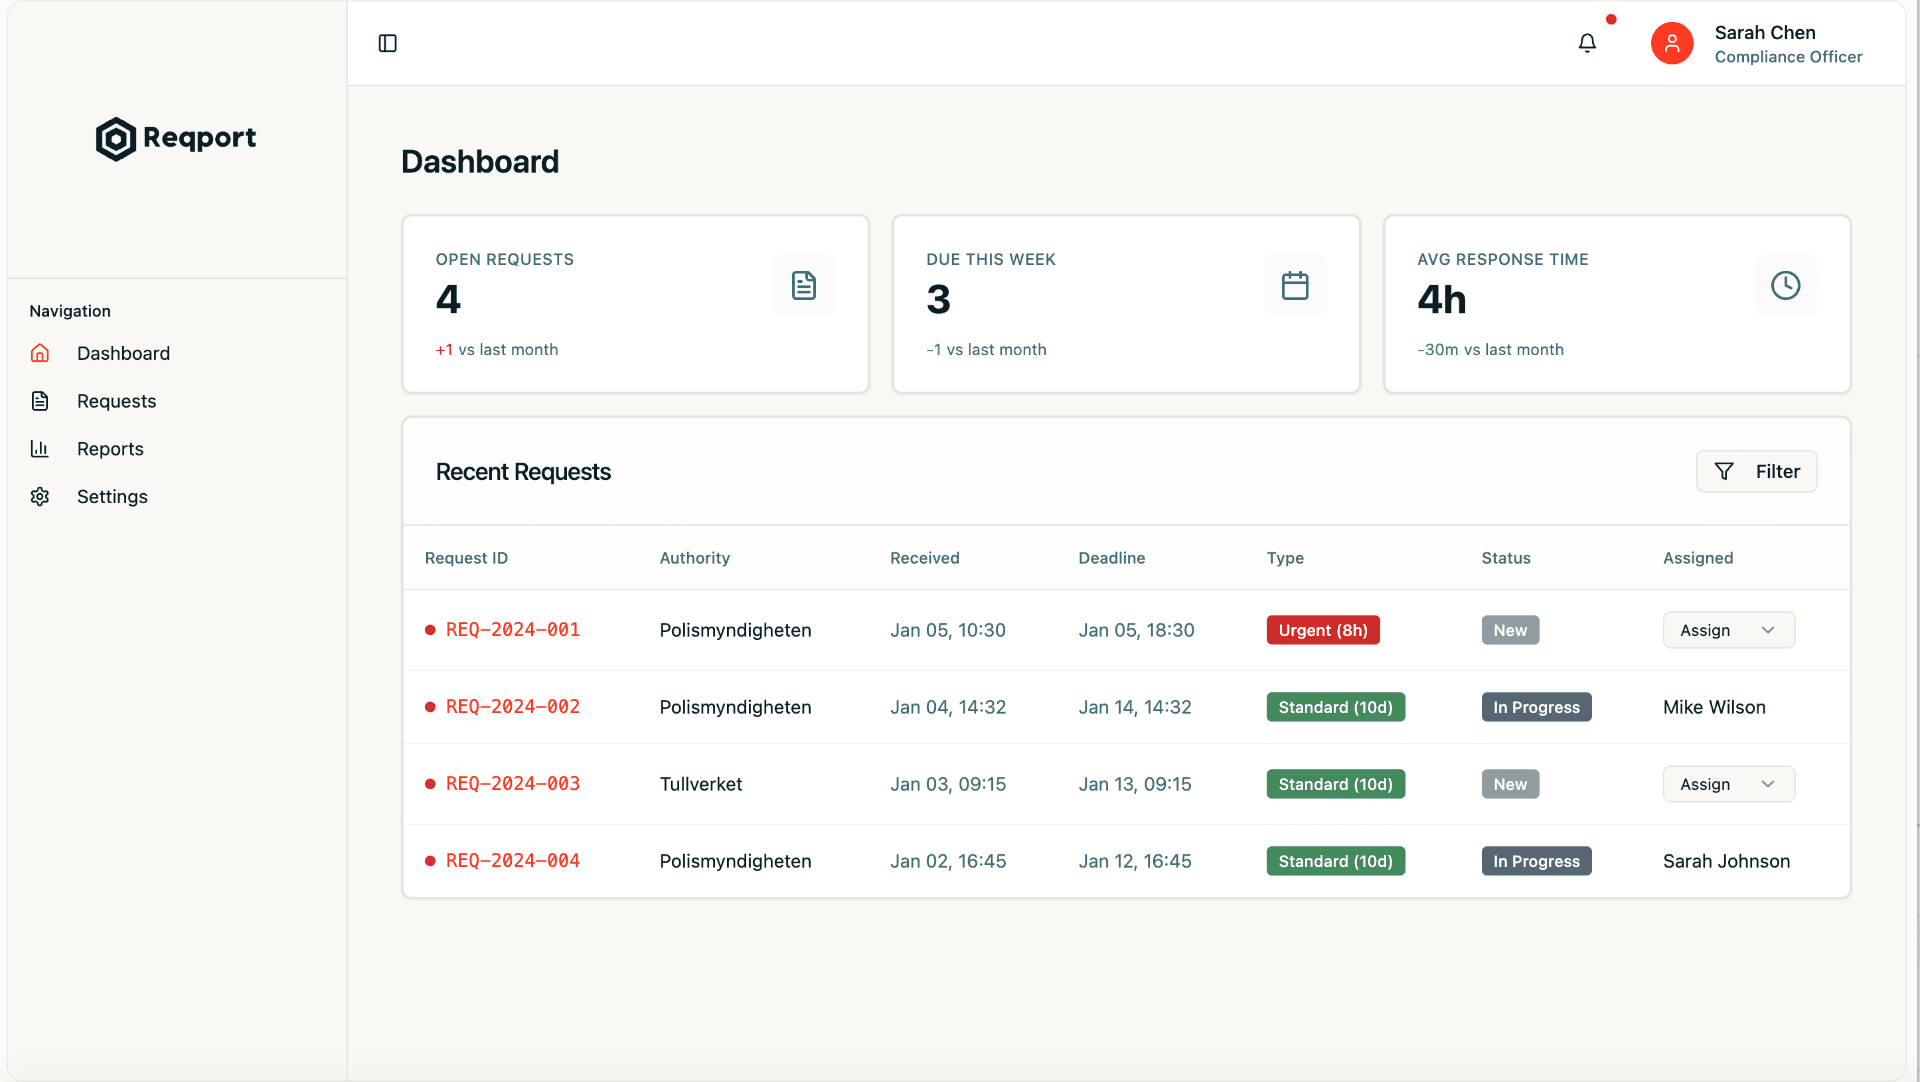The height and width of the screenshot is (1082, 1920).
Task: Click the document icon in Open Requests card
Action: pos(804,286)
